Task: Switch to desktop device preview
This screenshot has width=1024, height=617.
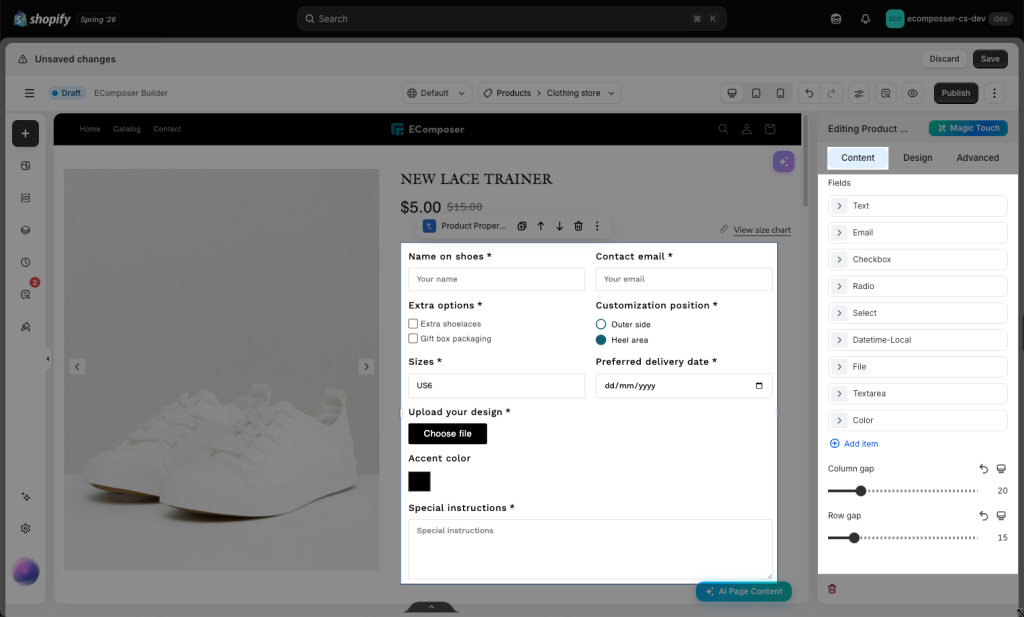Action: [x=732, y=93]
